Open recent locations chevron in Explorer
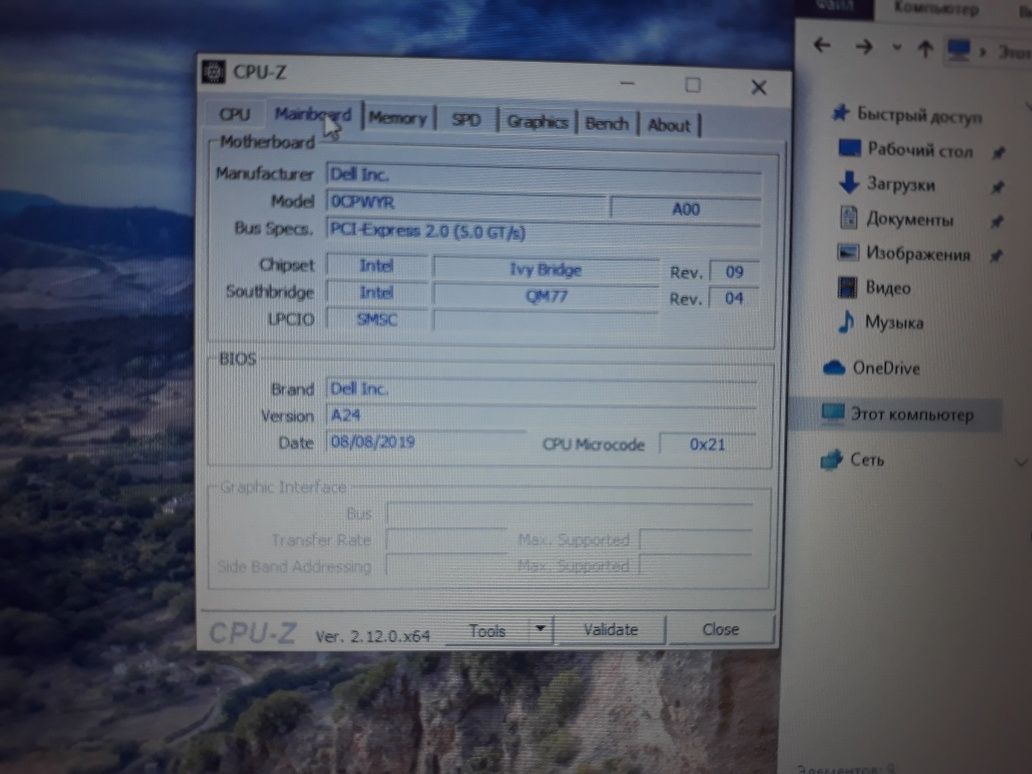This screenshot has width=1032, height=774. 896,47
